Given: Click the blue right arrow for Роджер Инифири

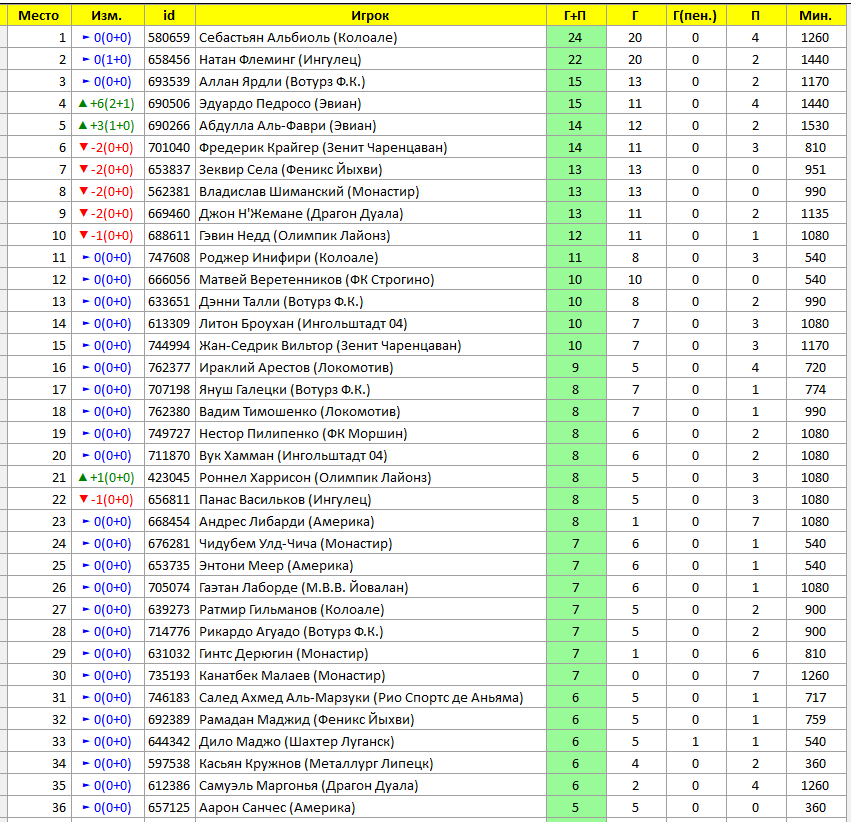Looking at the screenshot, I should tap(86, 257).
